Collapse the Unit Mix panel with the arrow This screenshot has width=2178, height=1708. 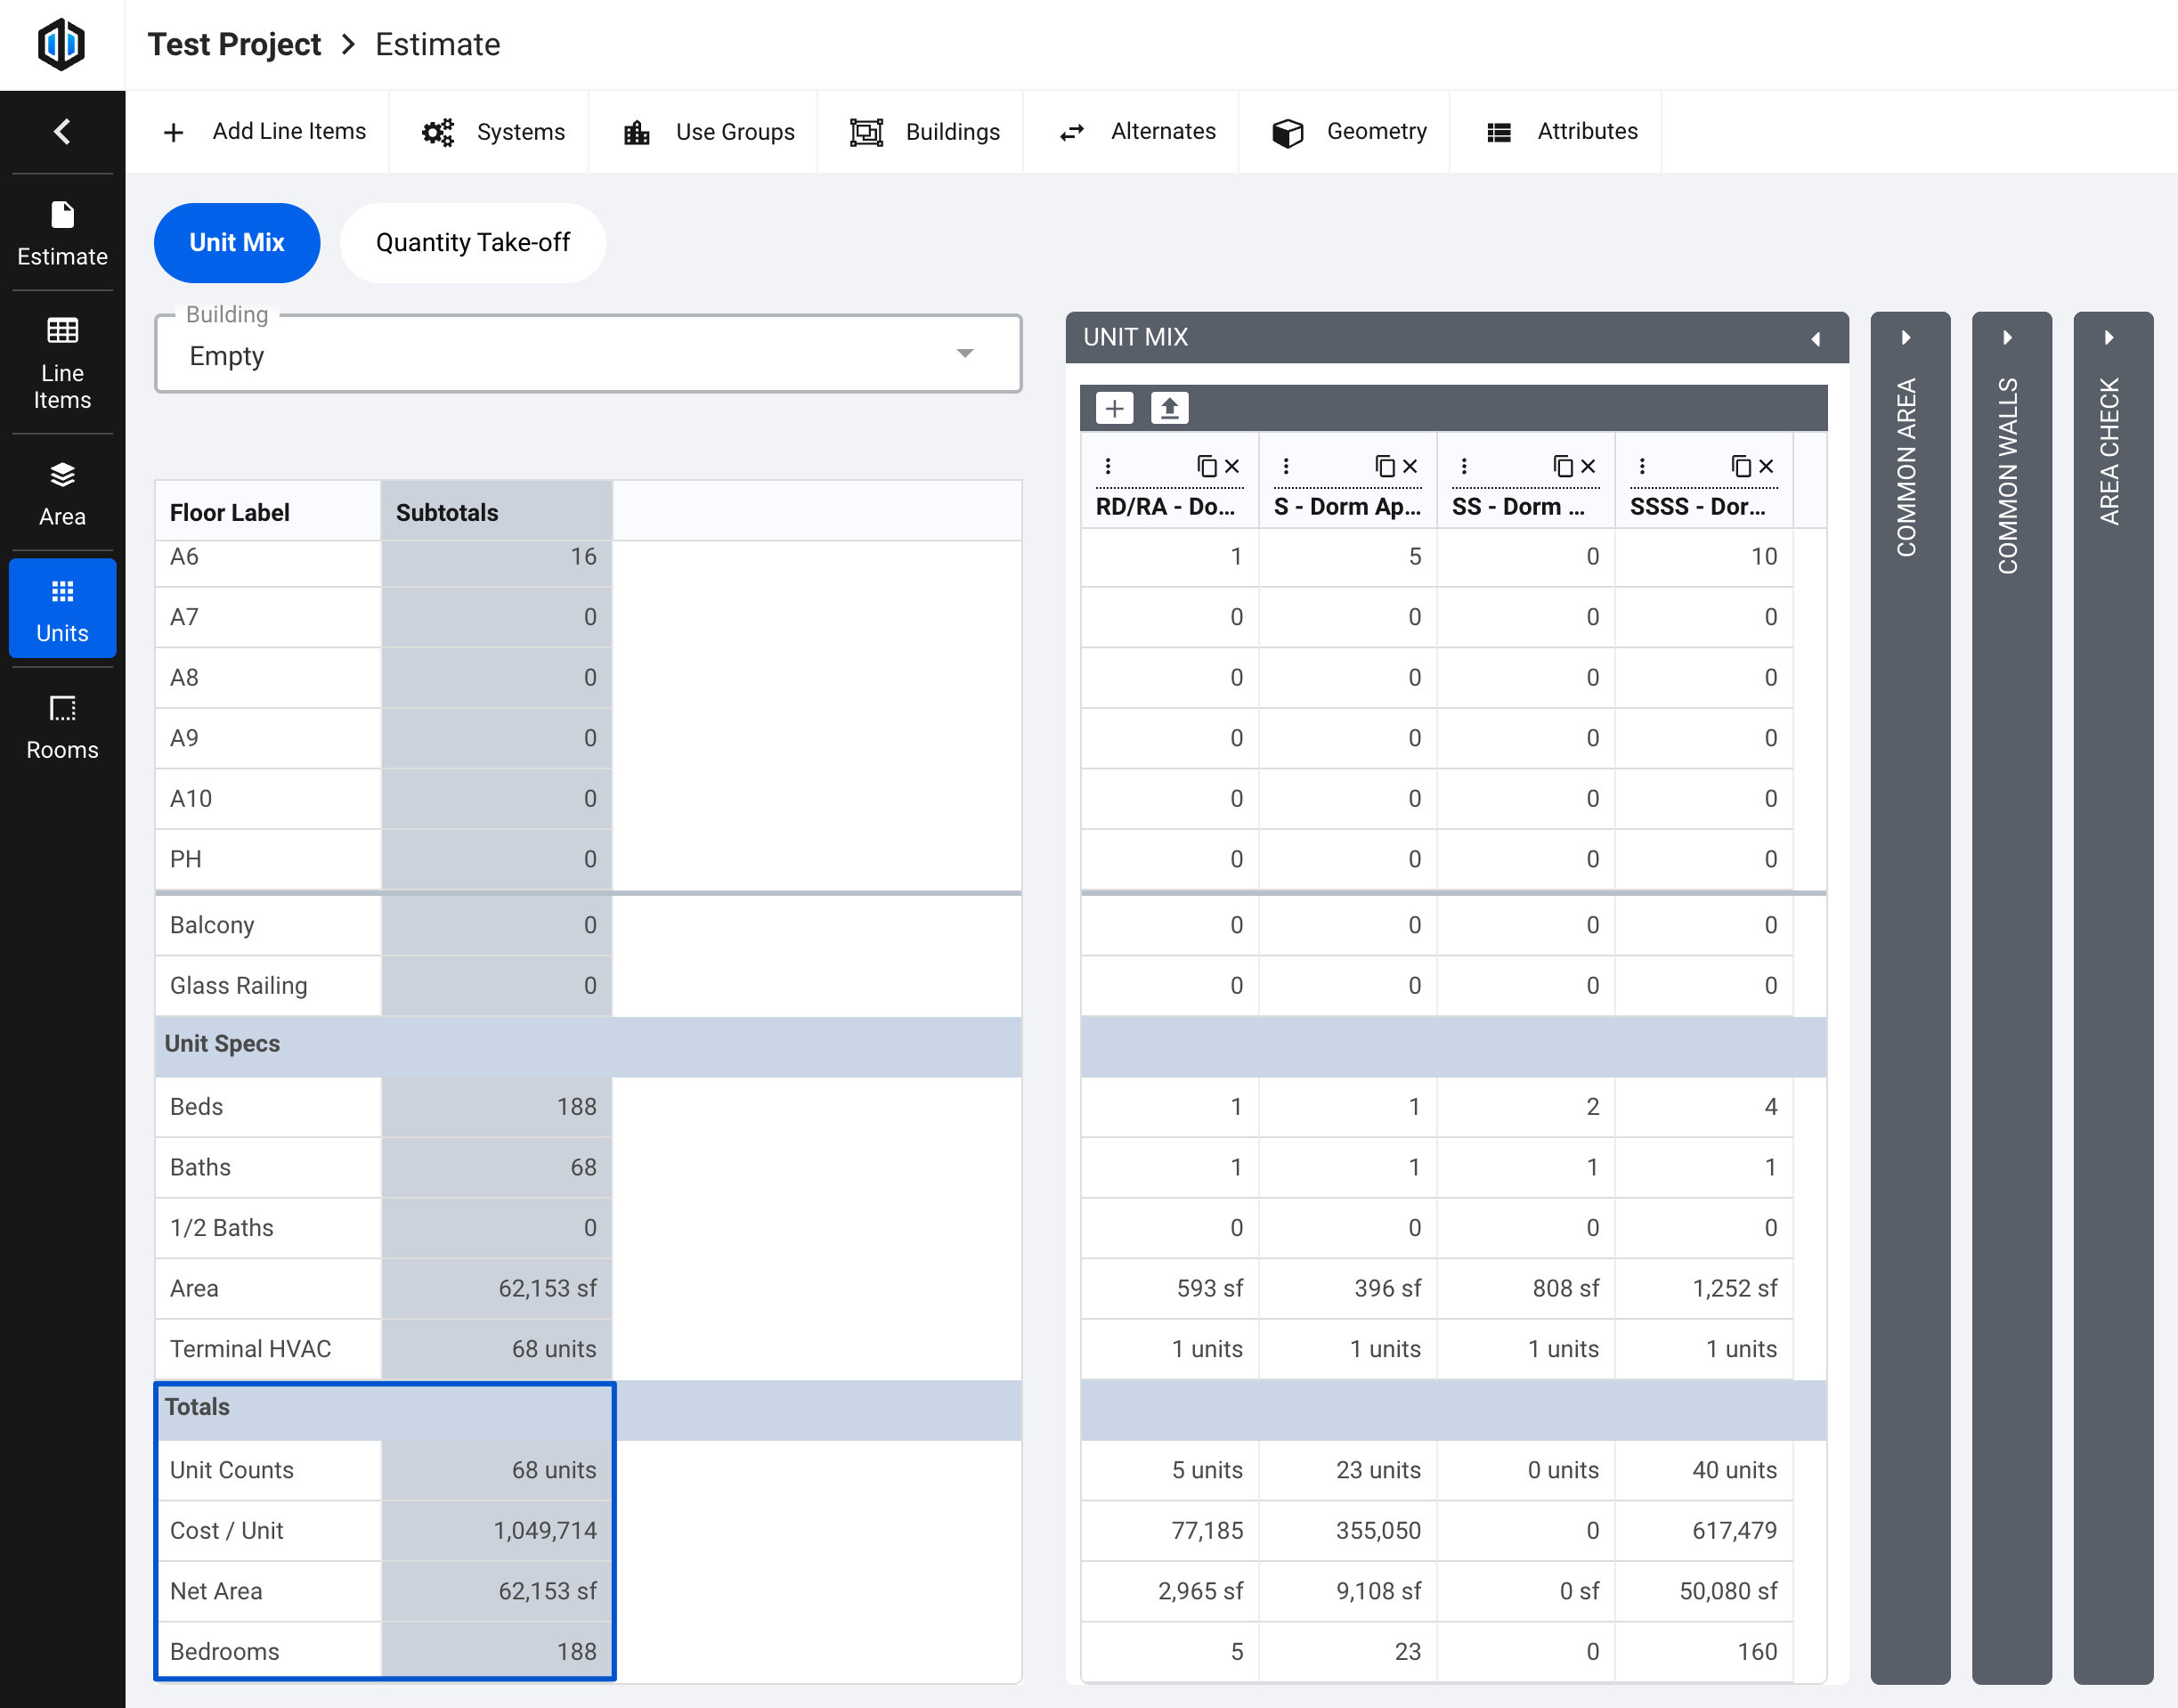(x=1816, y=338)
